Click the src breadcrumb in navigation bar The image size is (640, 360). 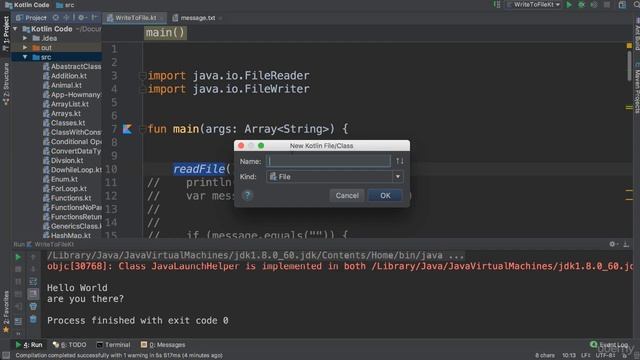tap(65, 5)
